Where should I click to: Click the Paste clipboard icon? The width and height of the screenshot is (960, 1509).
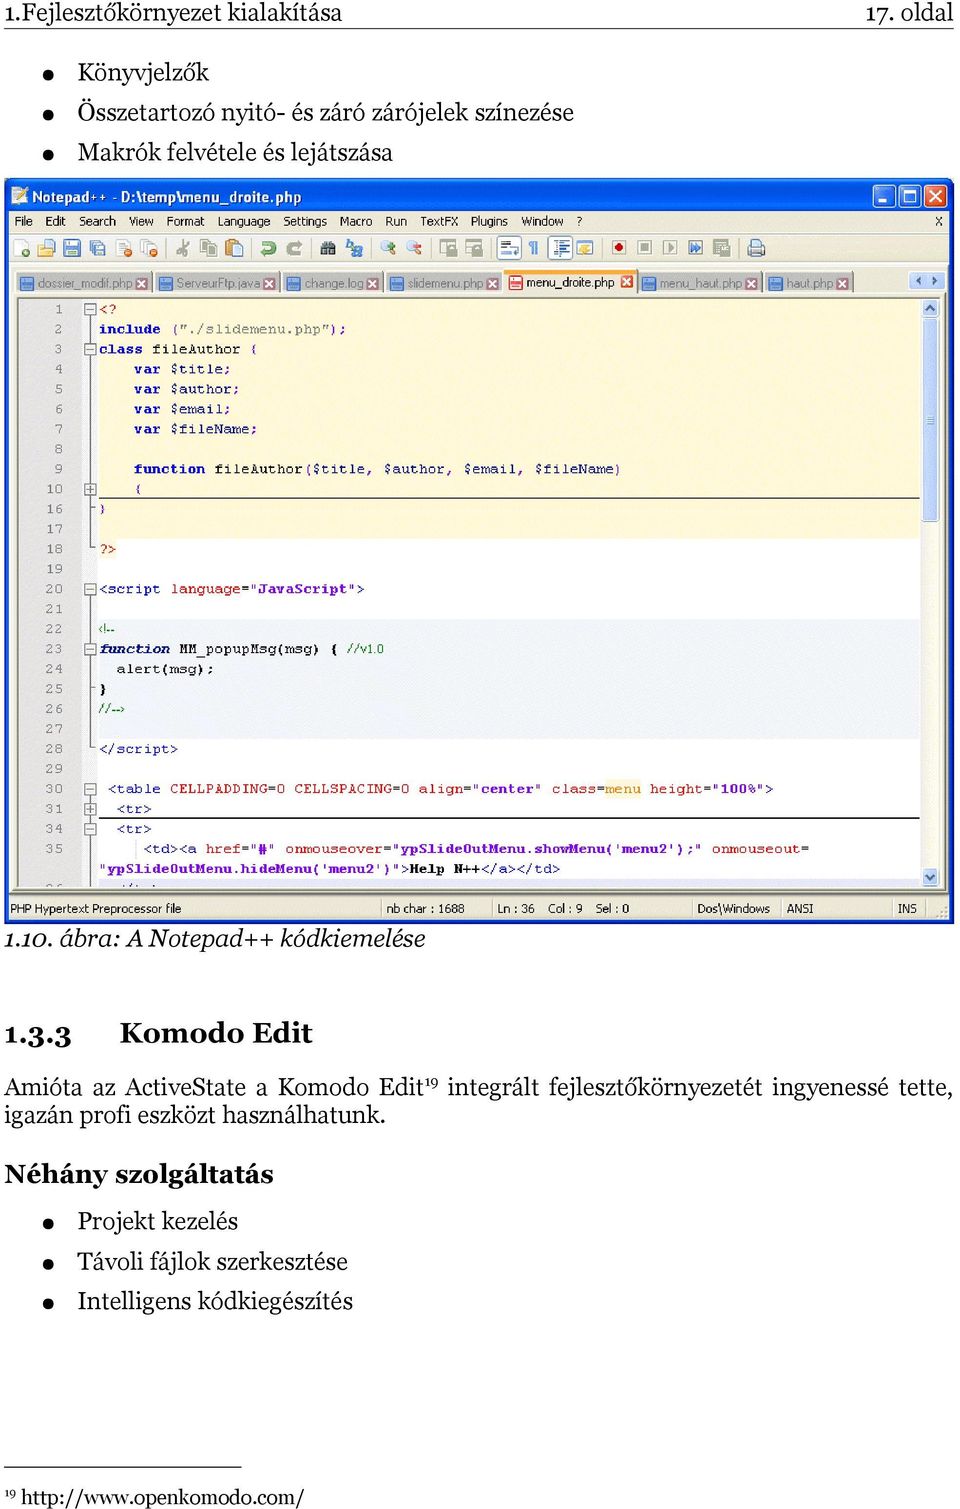(233, 248)
